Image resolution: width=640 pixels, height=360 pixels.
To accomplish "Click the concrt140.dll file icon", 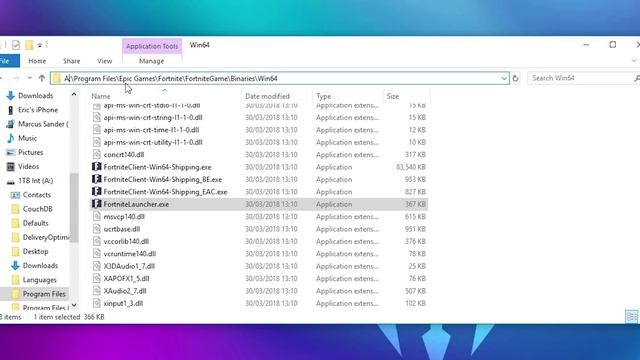I will point(96,154).
